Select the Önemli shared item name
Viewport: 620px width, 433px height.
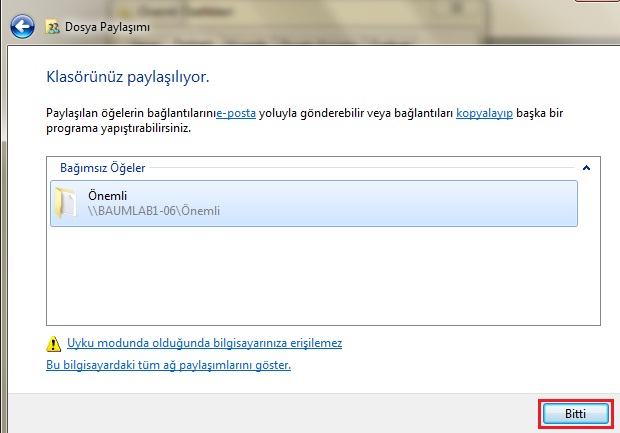click(x=108, y=196)
